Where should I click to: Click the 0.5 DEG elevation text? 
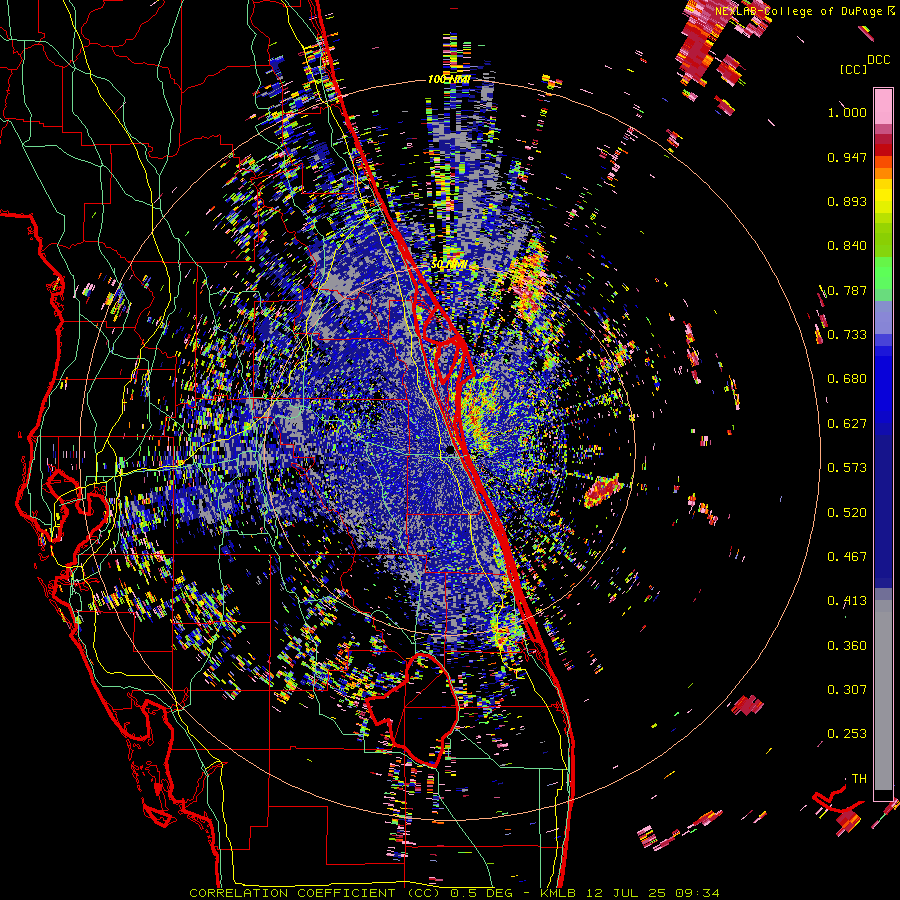(481, 893)
